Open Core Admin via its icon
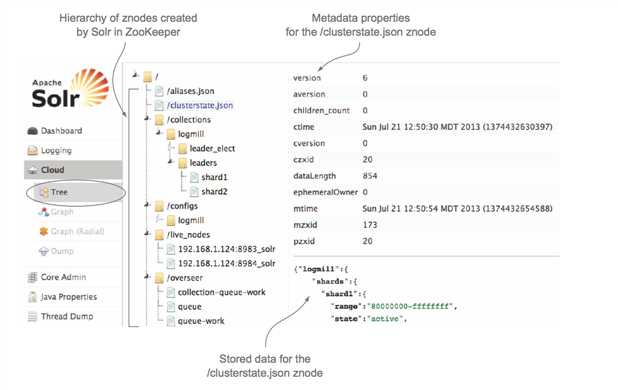 32,277
